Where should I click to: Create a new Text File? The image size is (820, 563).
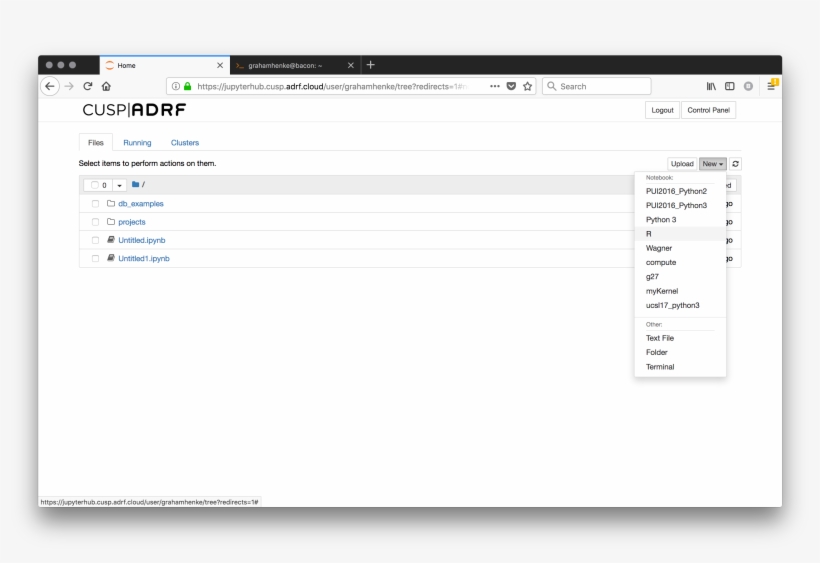pyautogui.click(x=680, y=338)
